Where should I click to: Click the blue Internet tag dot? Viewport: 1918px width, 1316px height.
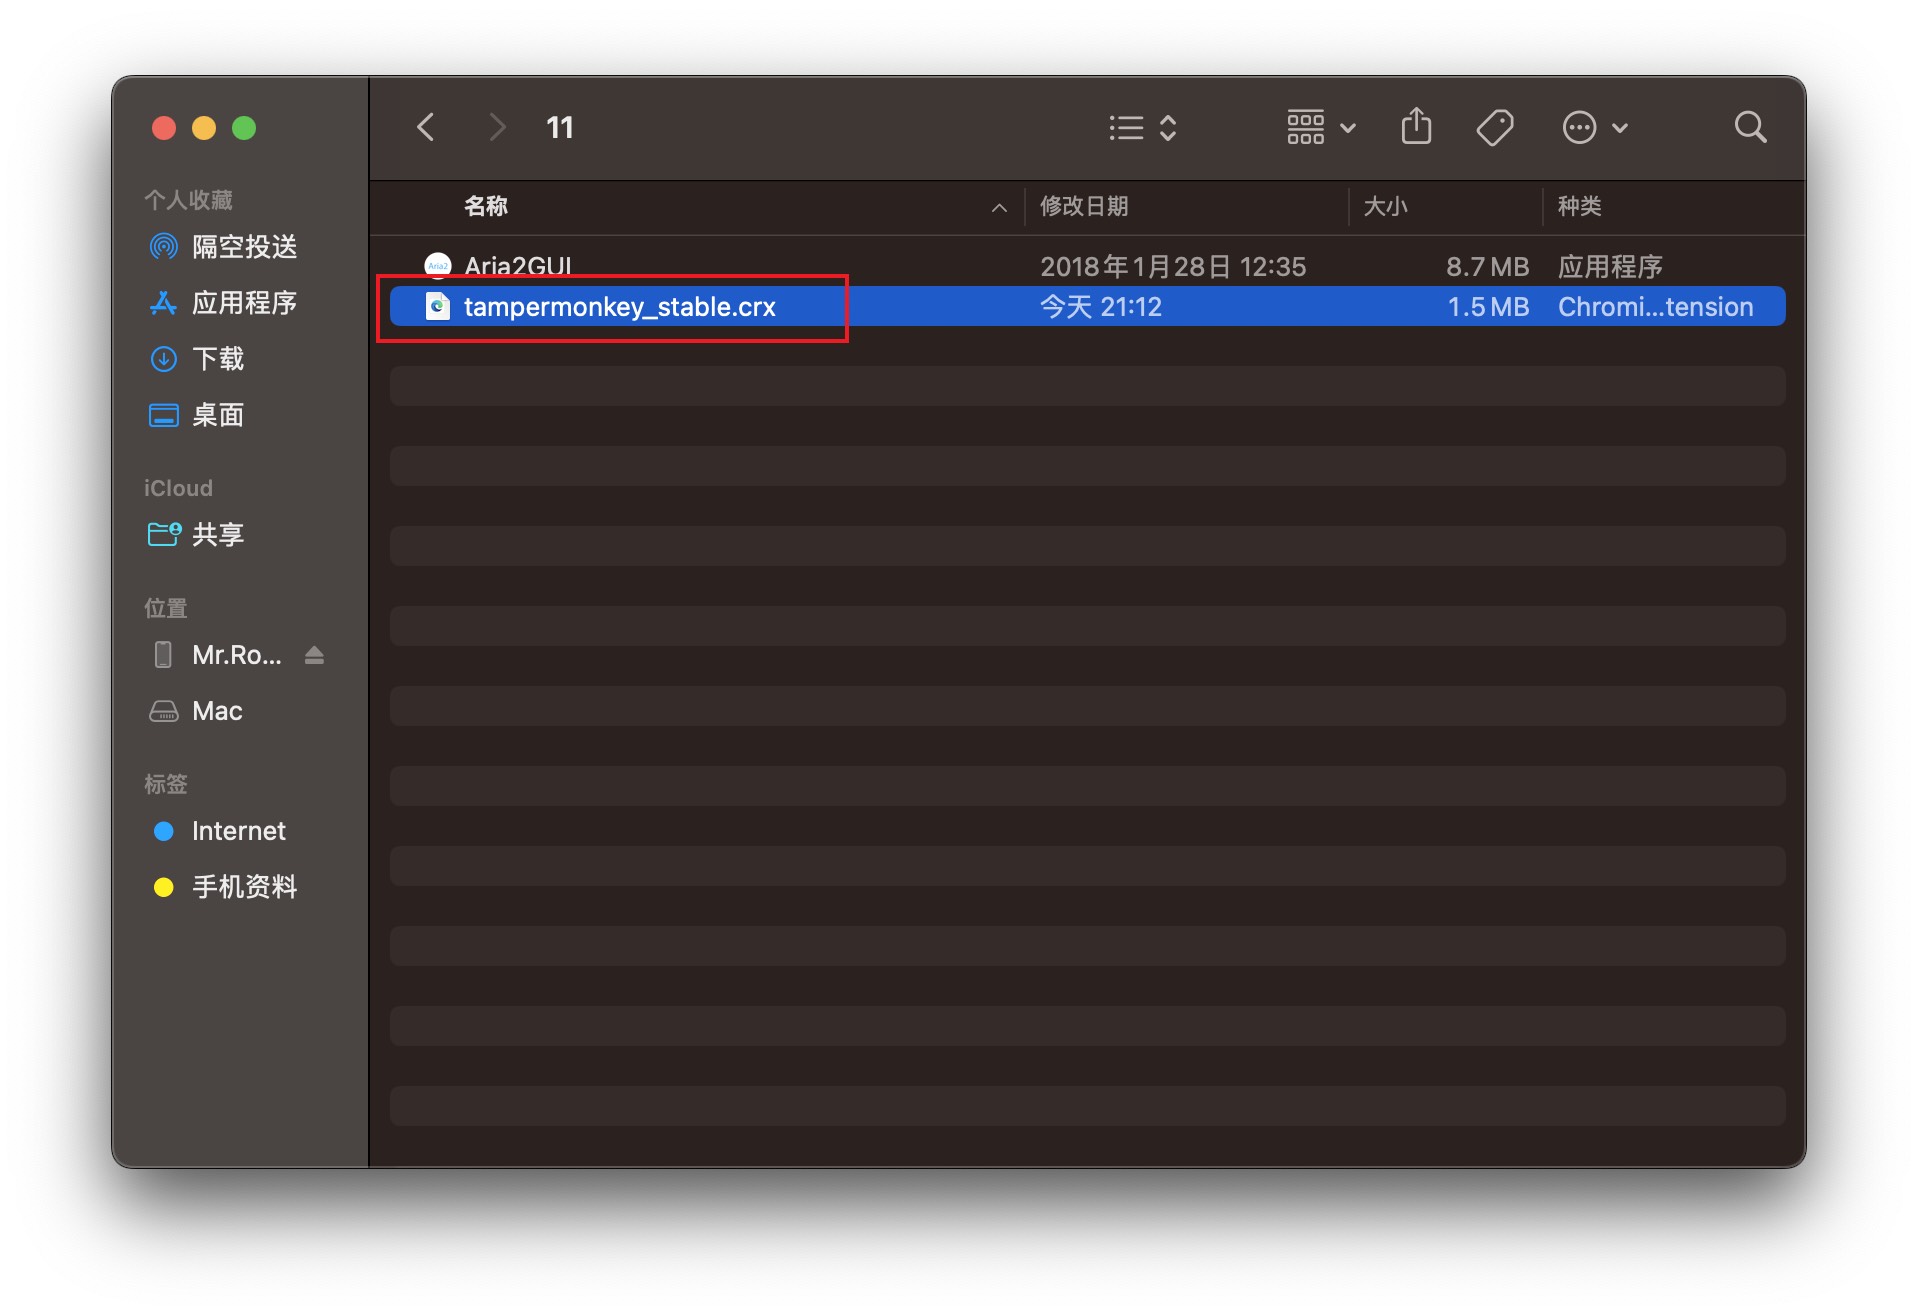pos(164,830)
